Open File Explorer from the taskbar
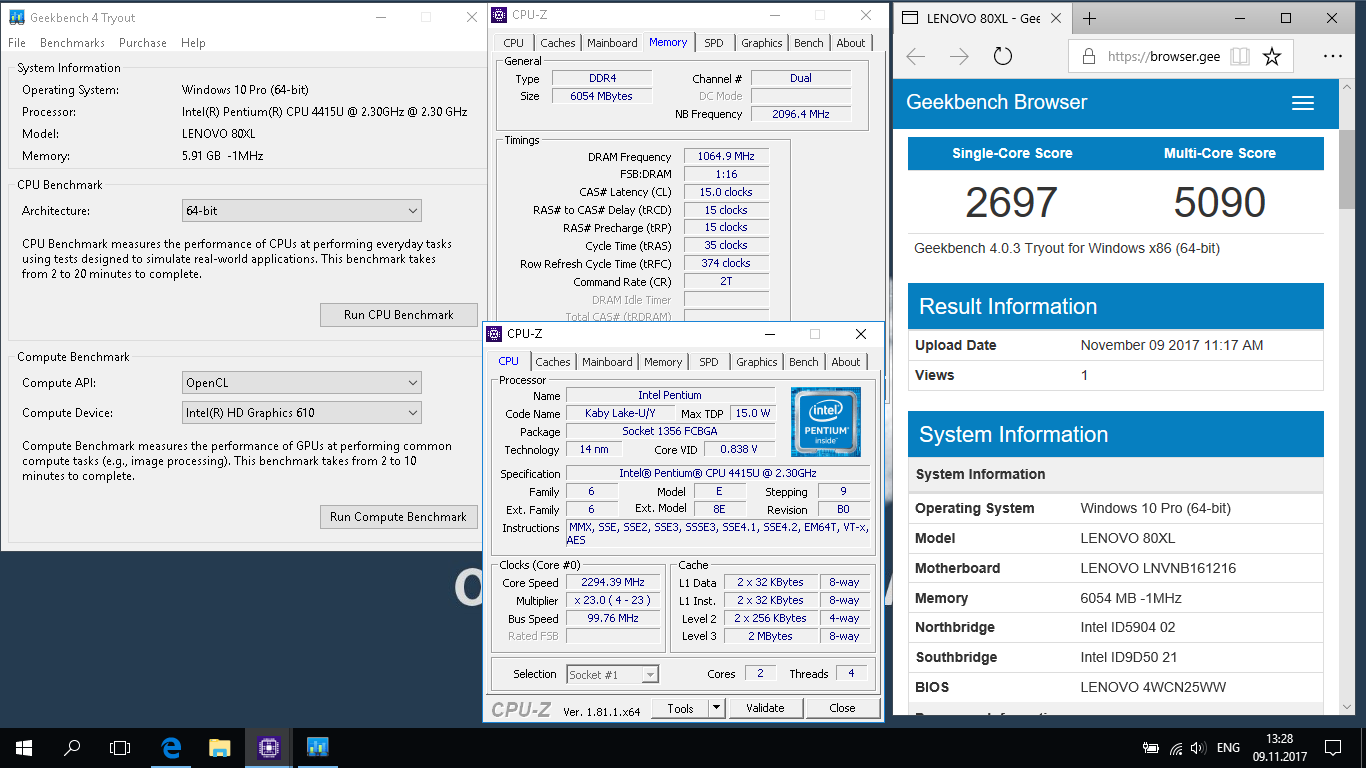This screenshot has width=1366, height=768. point(220,747)
